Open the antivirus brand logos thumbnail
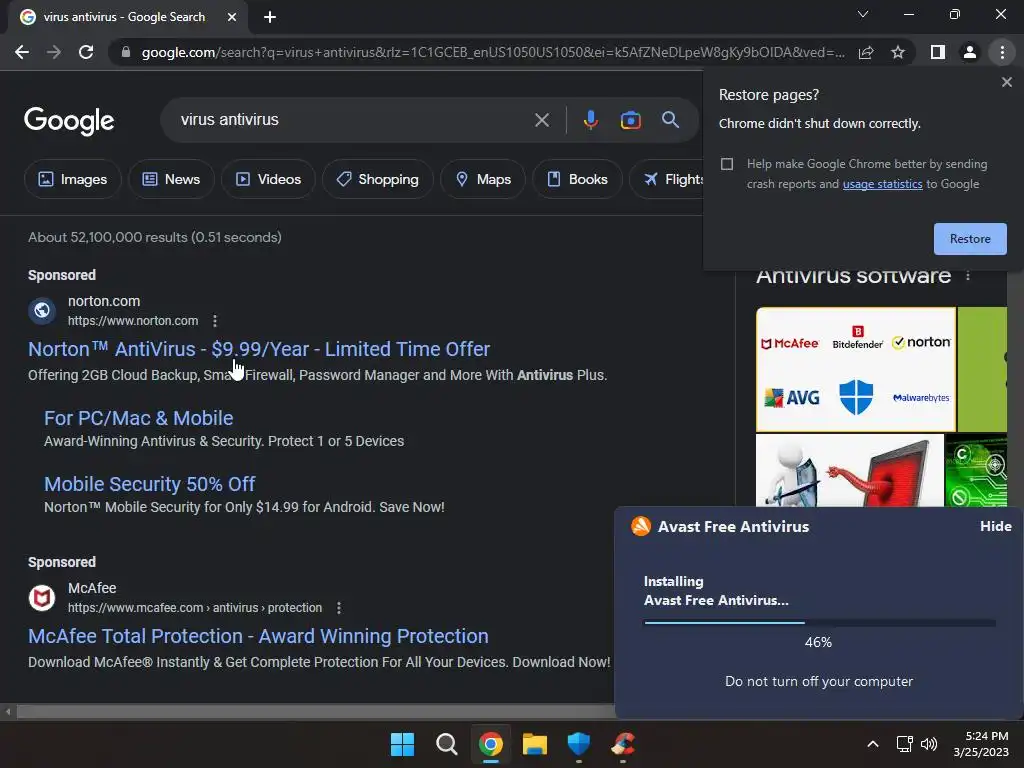The height and width of the screenshot is (768, 1024). (x=856, y=370)
